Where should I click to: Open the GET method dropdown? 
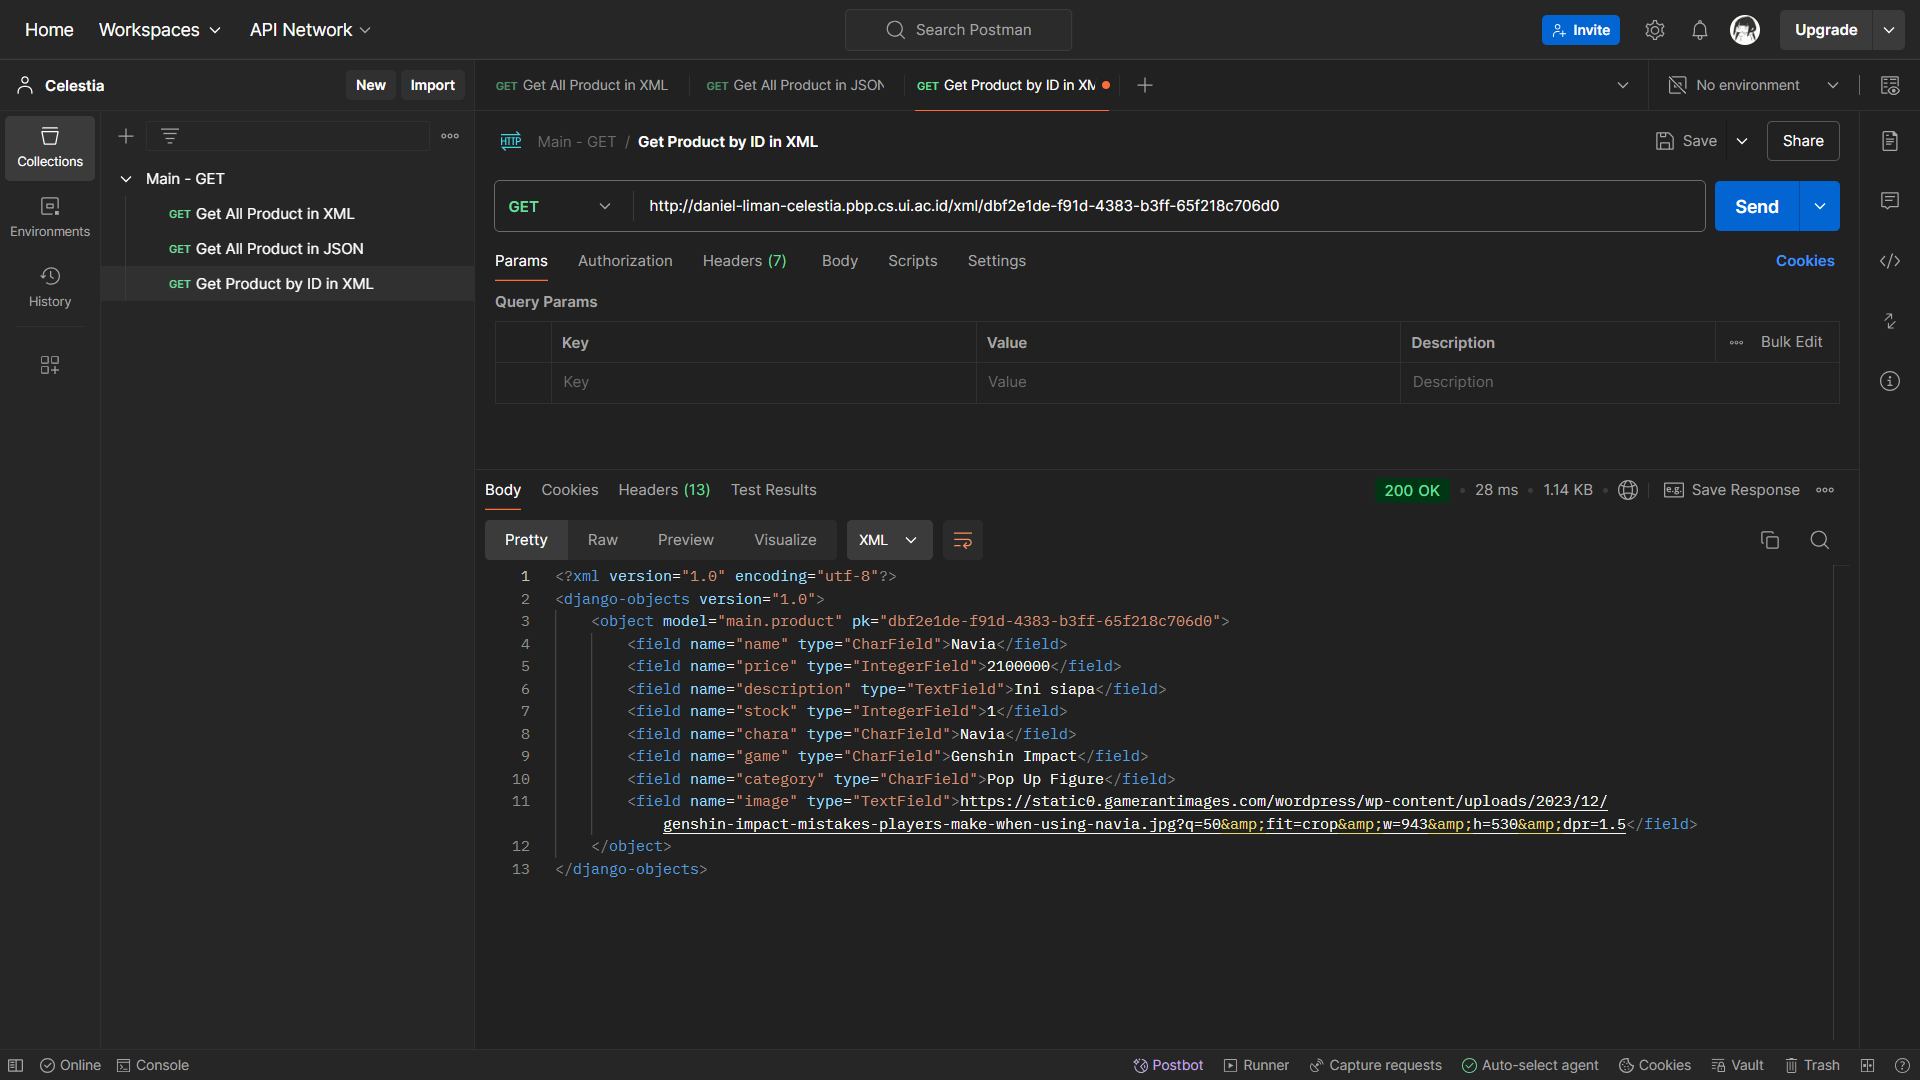coord(560,206)
